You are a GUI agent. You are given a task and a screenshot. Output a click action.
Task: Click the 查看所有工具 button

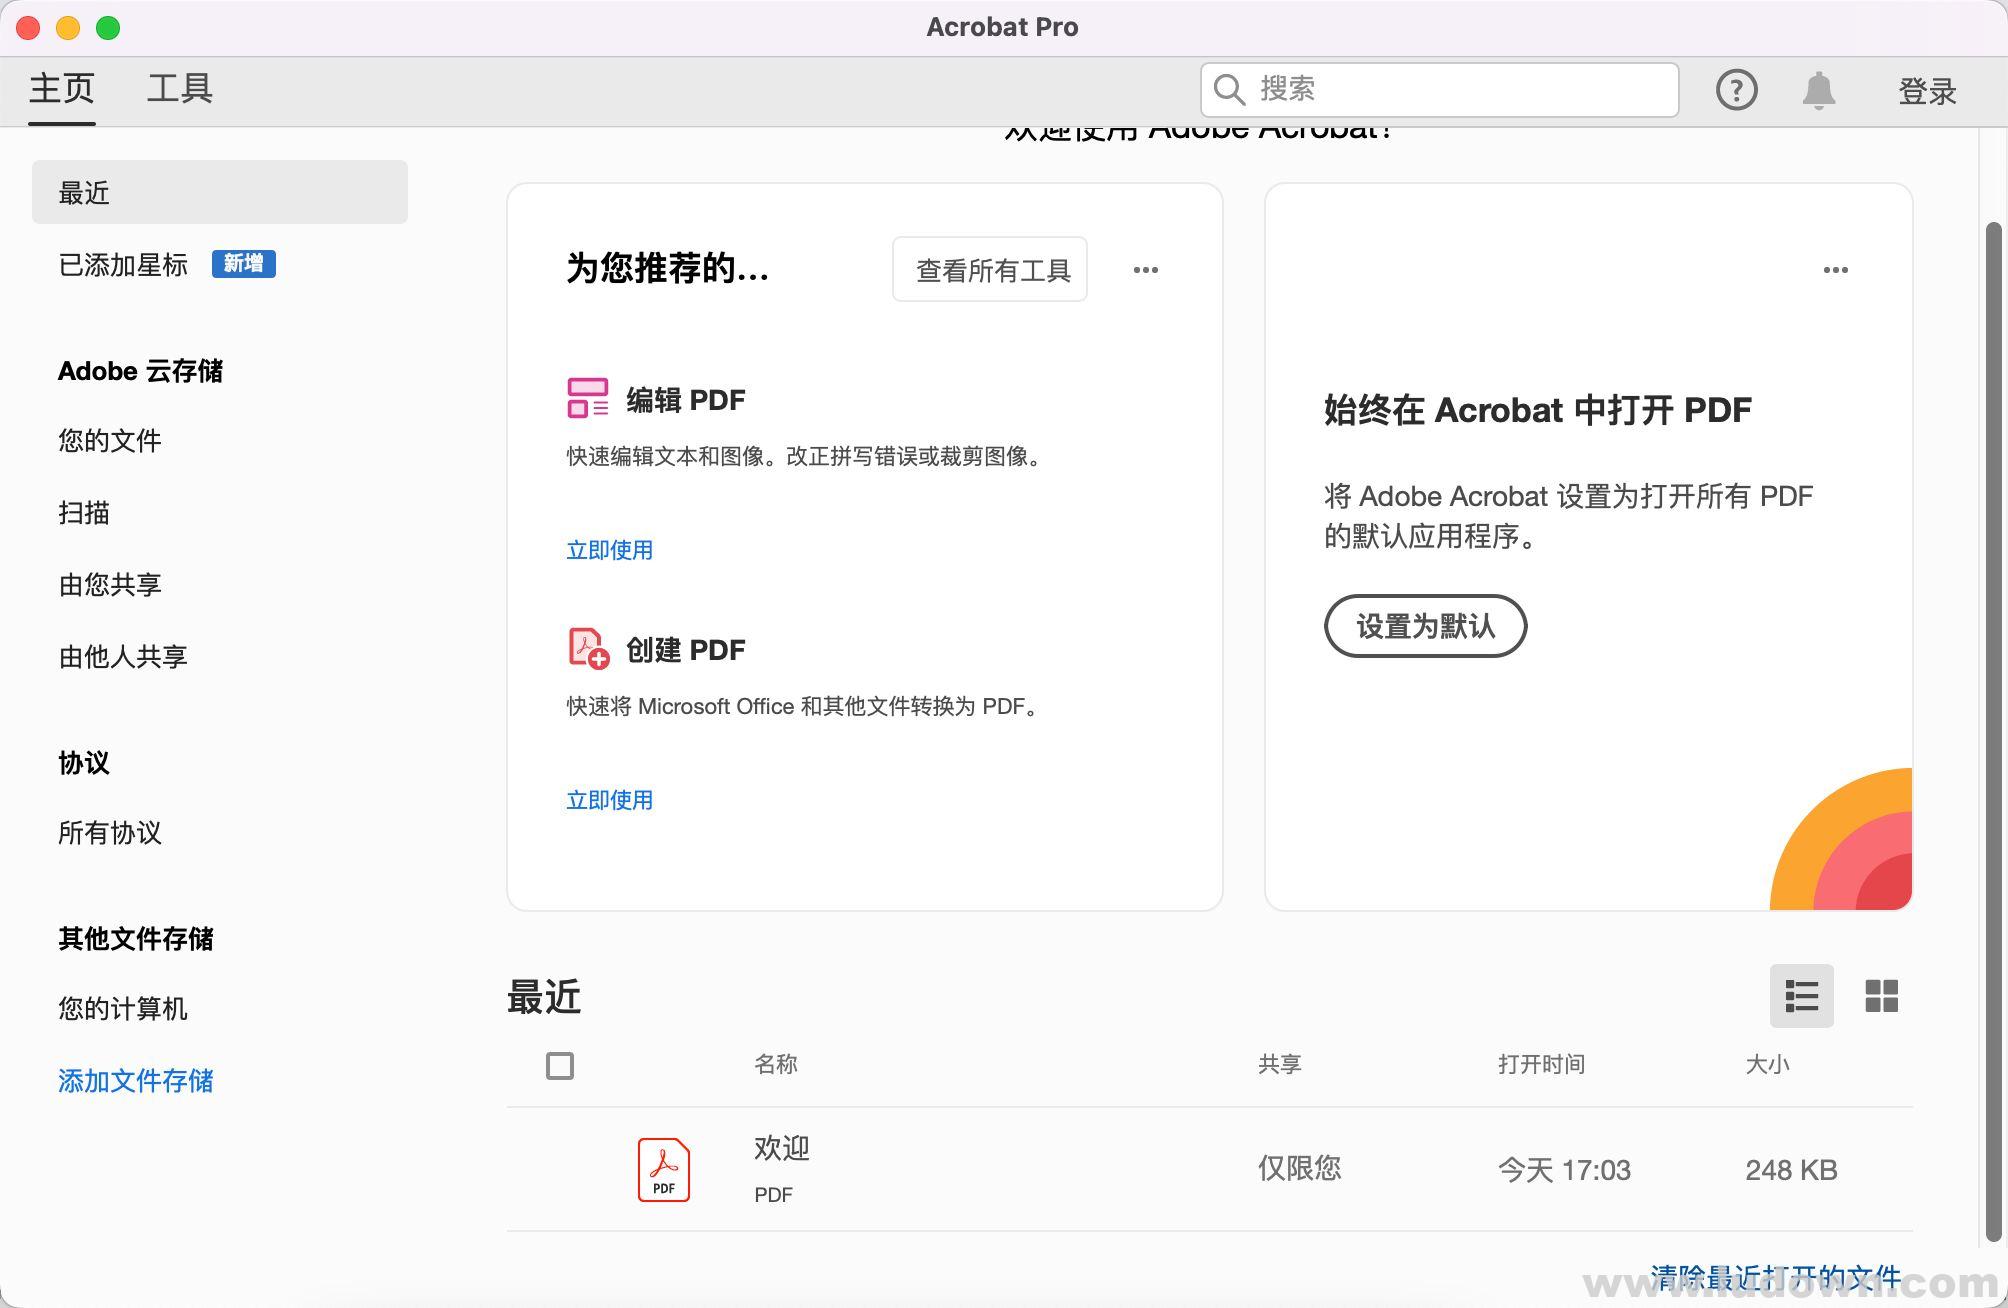pyautogui.click(x=990, y=269)
